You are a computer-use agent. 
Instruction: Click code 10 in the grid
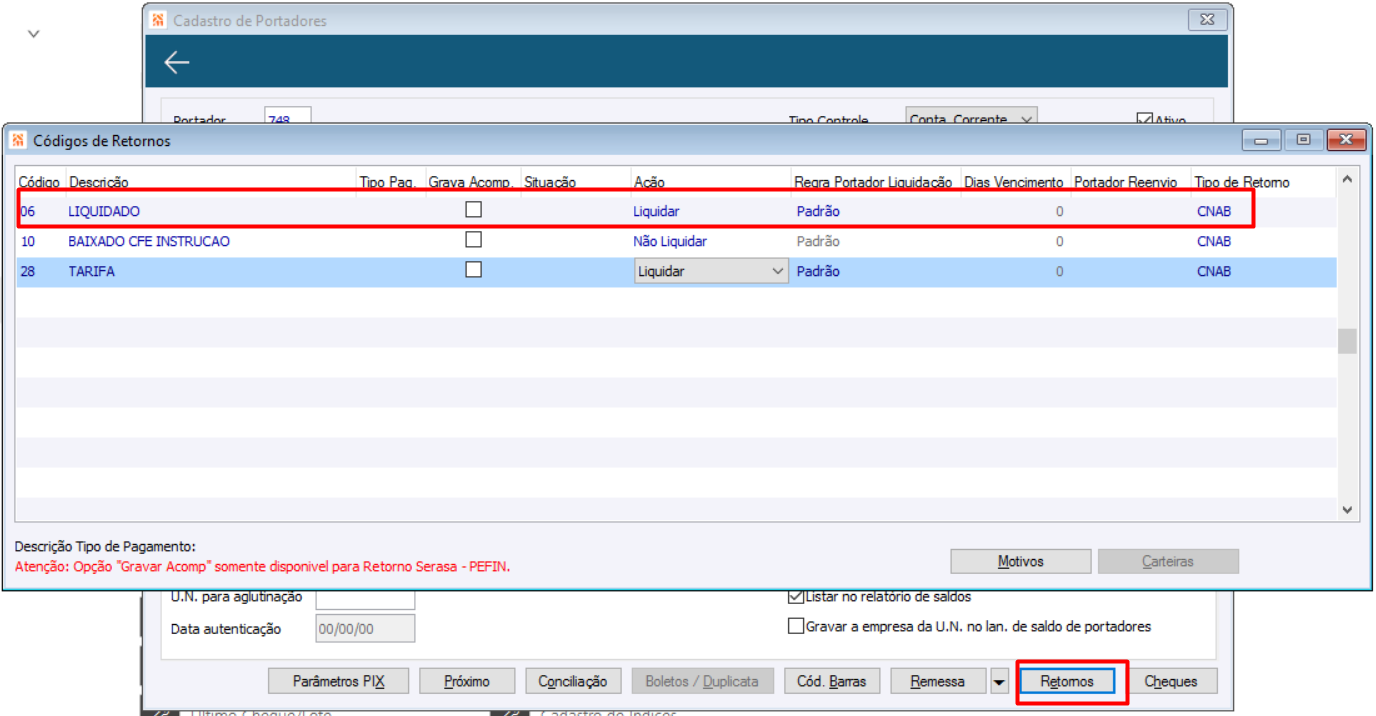coord(28,242)
